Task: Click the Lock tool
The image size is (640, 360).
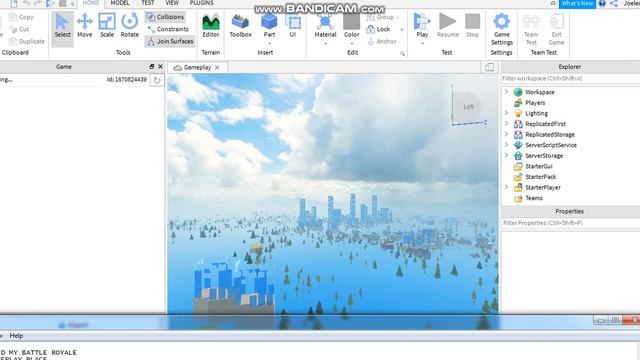Action: (378, 29)
